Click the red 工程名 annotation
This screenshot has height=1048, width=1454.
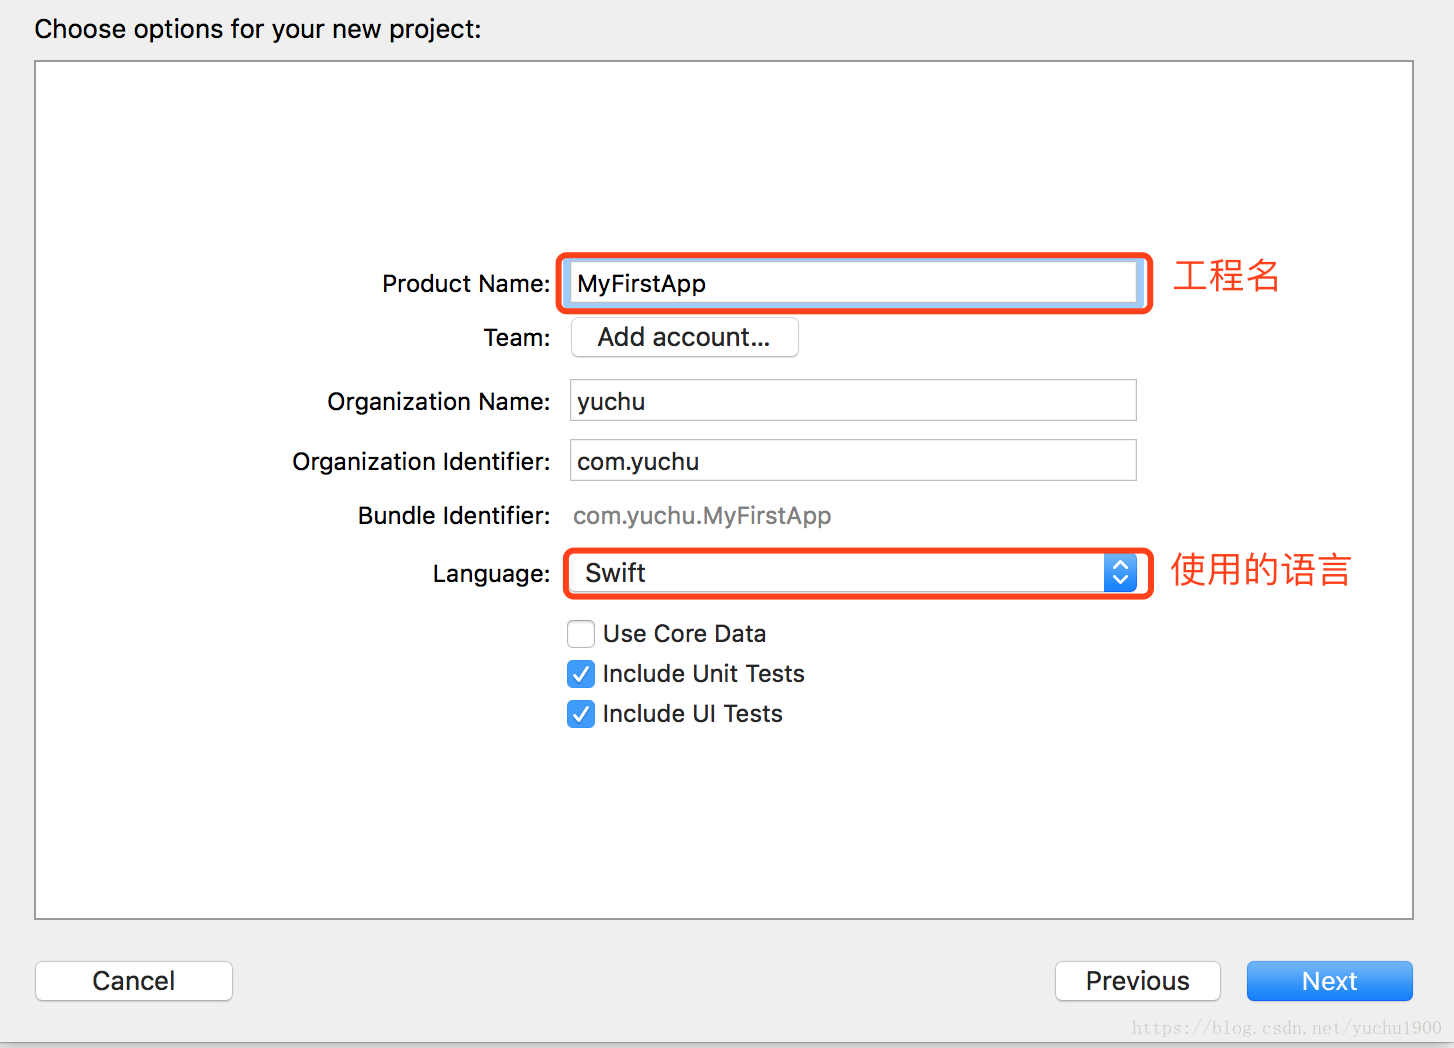1226,276
